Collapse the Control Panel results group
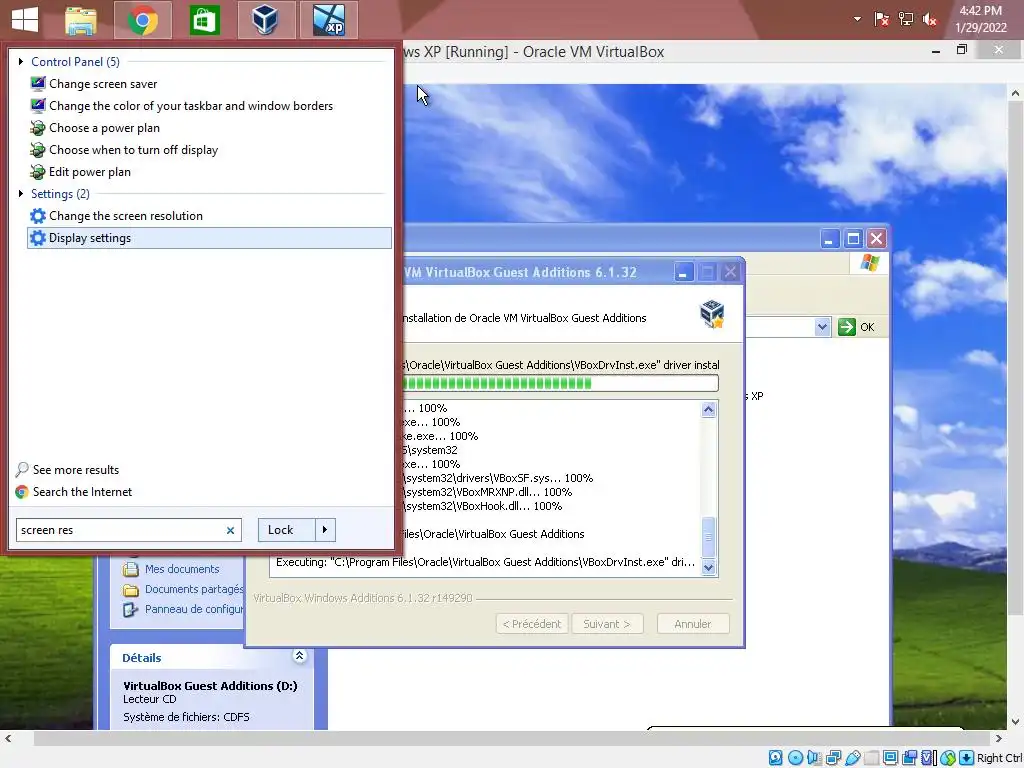The height and width of the screenshot is (768, 1024). click(x=21, y=61)
